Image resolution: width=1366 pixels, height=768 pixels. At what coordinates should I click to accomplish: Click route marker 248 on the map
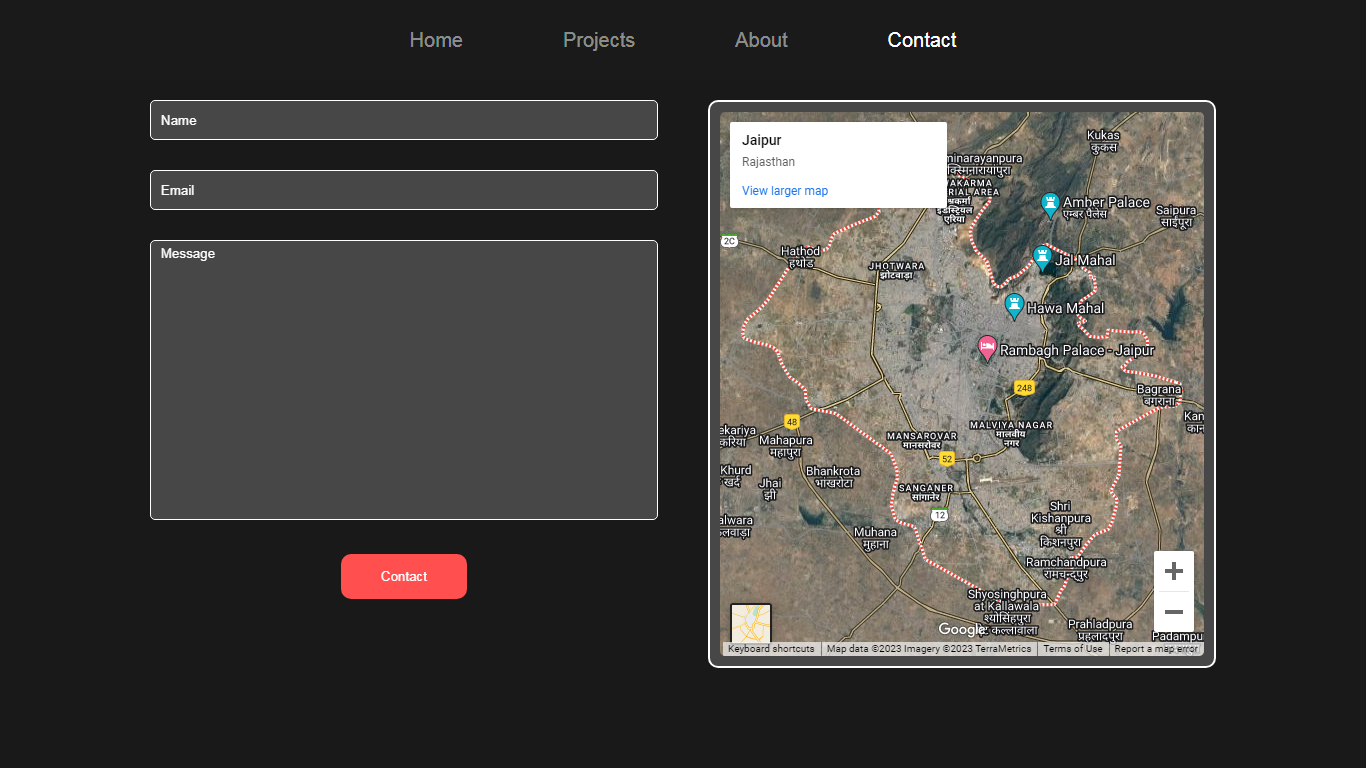(x=1023, y=387)
